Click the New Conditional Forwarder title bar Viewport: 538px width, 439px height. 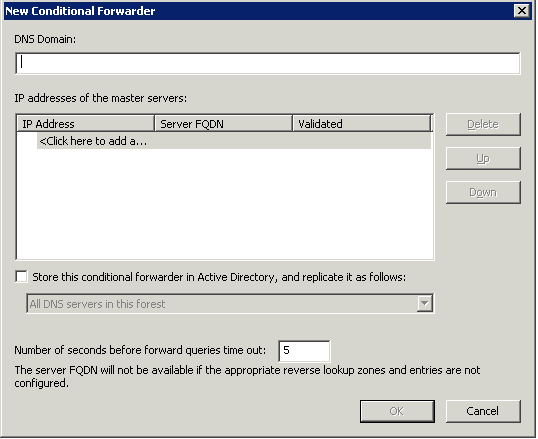[257, 11]
